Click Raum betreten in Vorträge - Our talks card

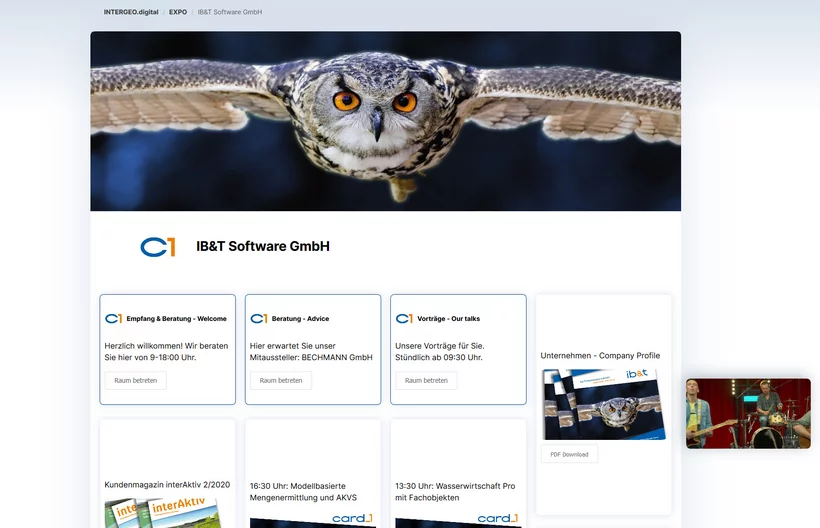click(426, 381)
